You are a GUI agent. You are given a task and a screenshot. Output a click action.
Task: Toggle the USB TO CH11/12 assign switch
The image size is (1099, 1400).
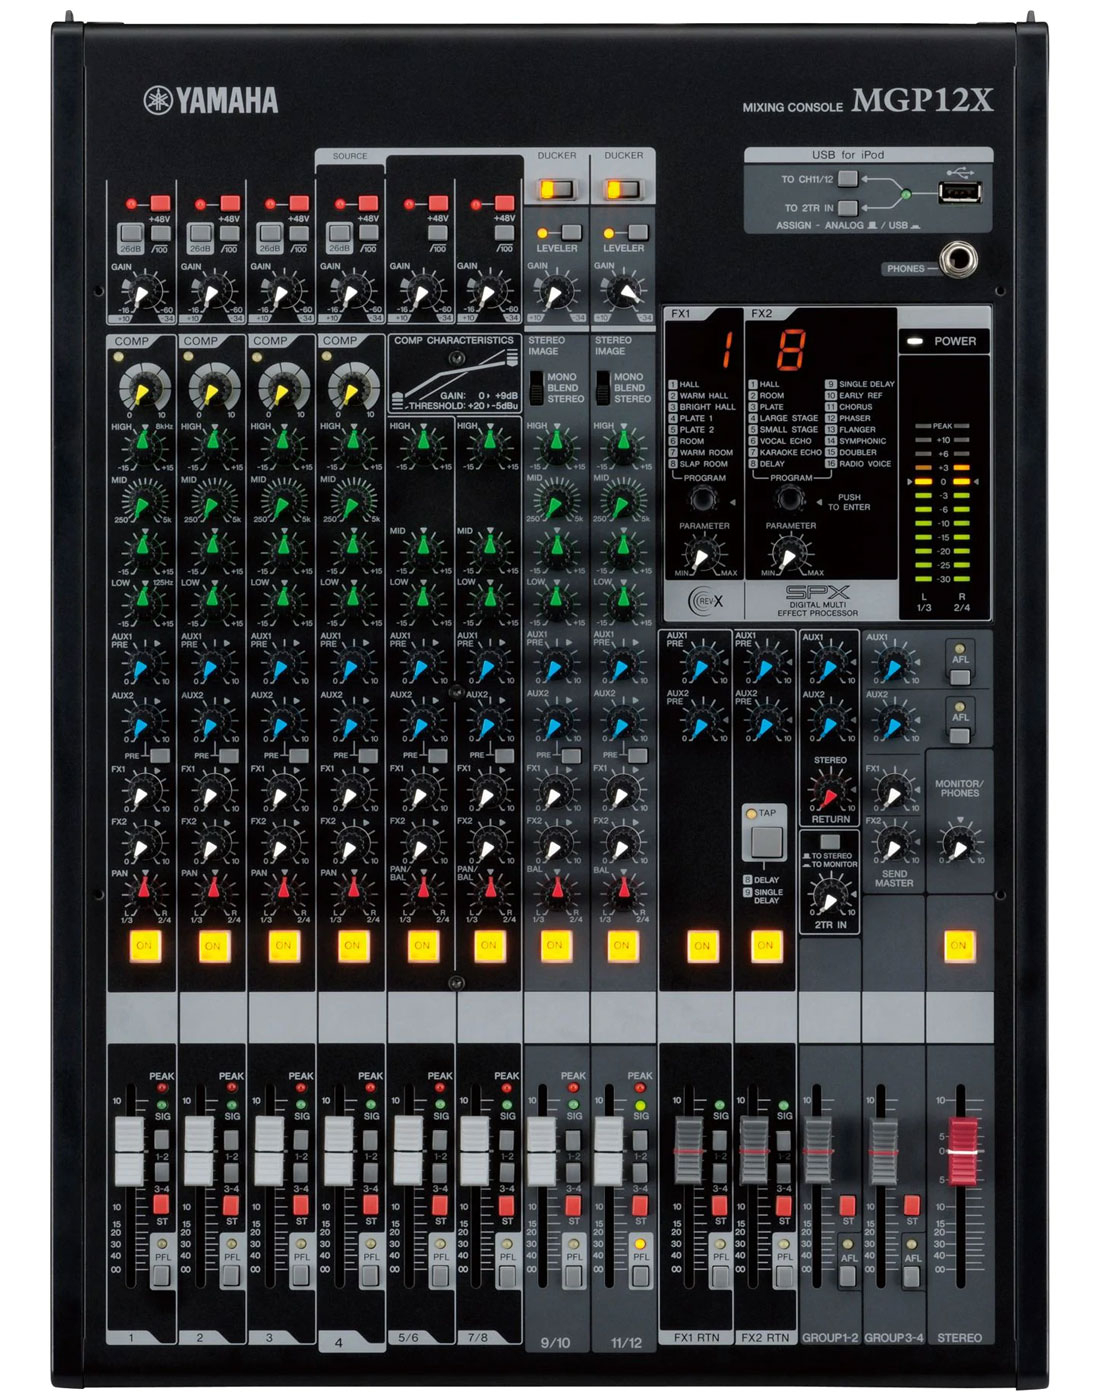click(x=848, y=179)
